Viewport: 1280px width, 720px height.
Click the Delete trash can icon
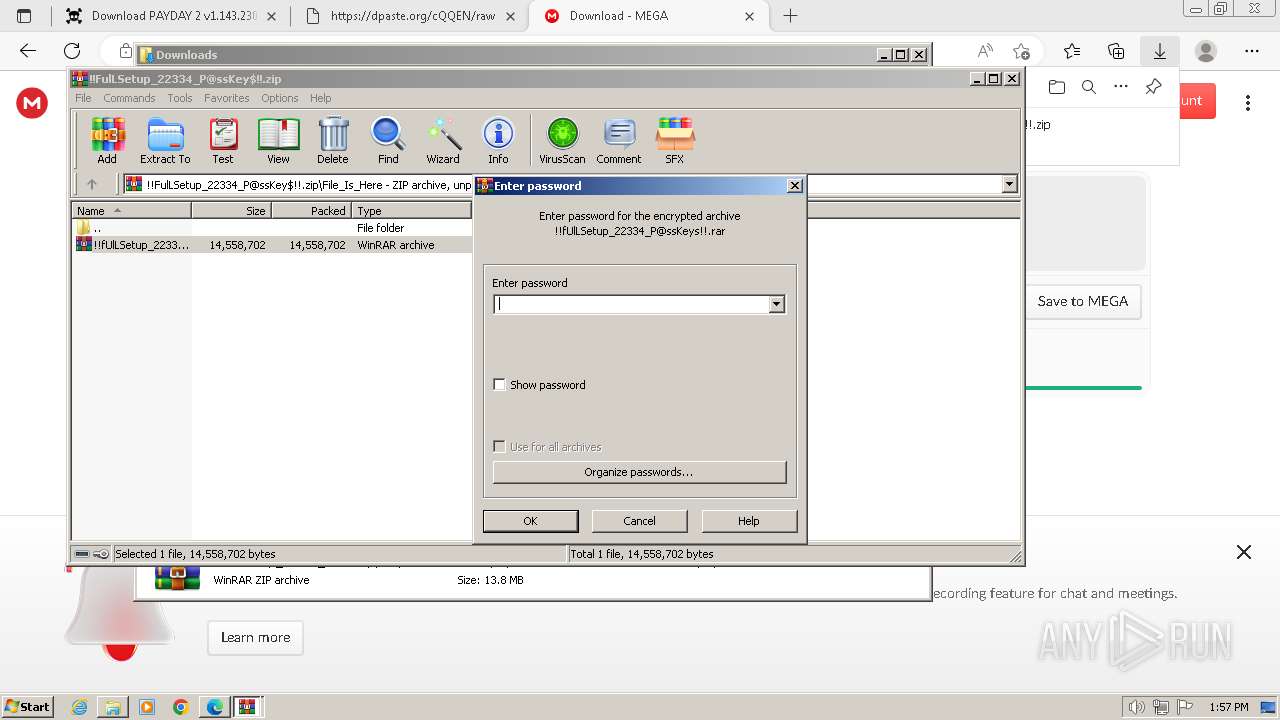(333, 140)
